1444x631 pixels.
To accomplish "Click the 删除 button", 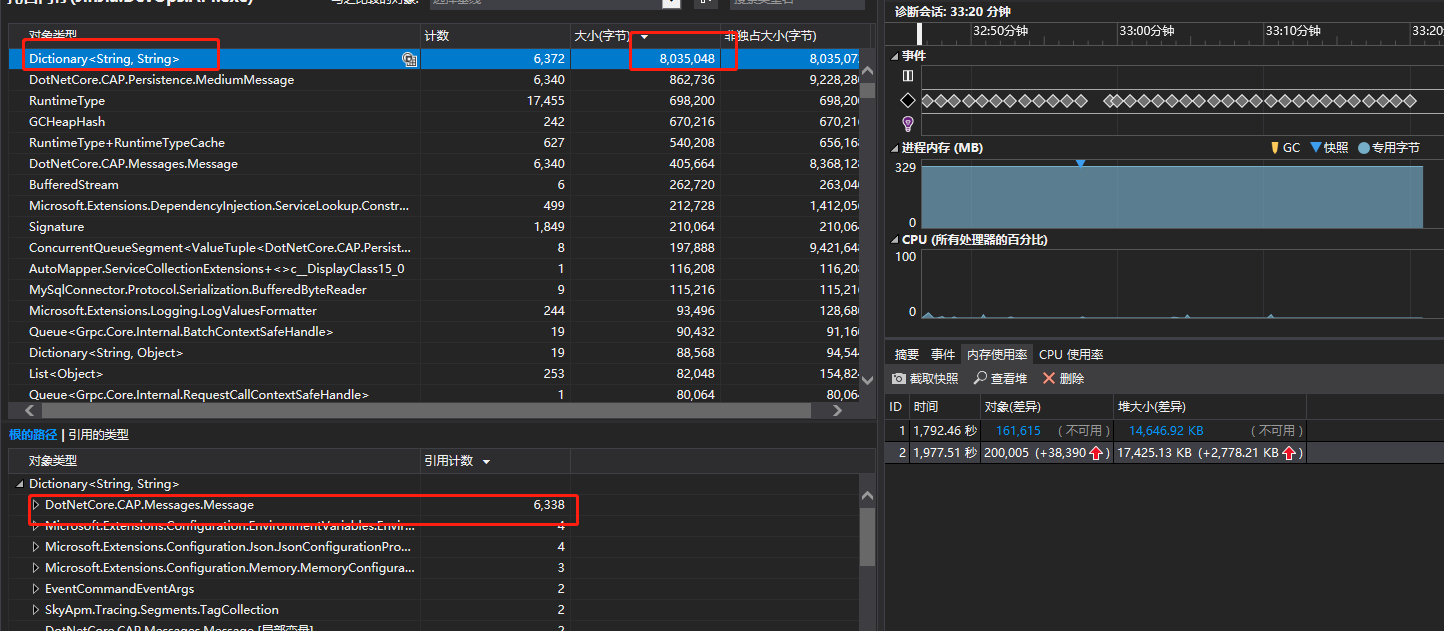I will [x=1063, y=379].
